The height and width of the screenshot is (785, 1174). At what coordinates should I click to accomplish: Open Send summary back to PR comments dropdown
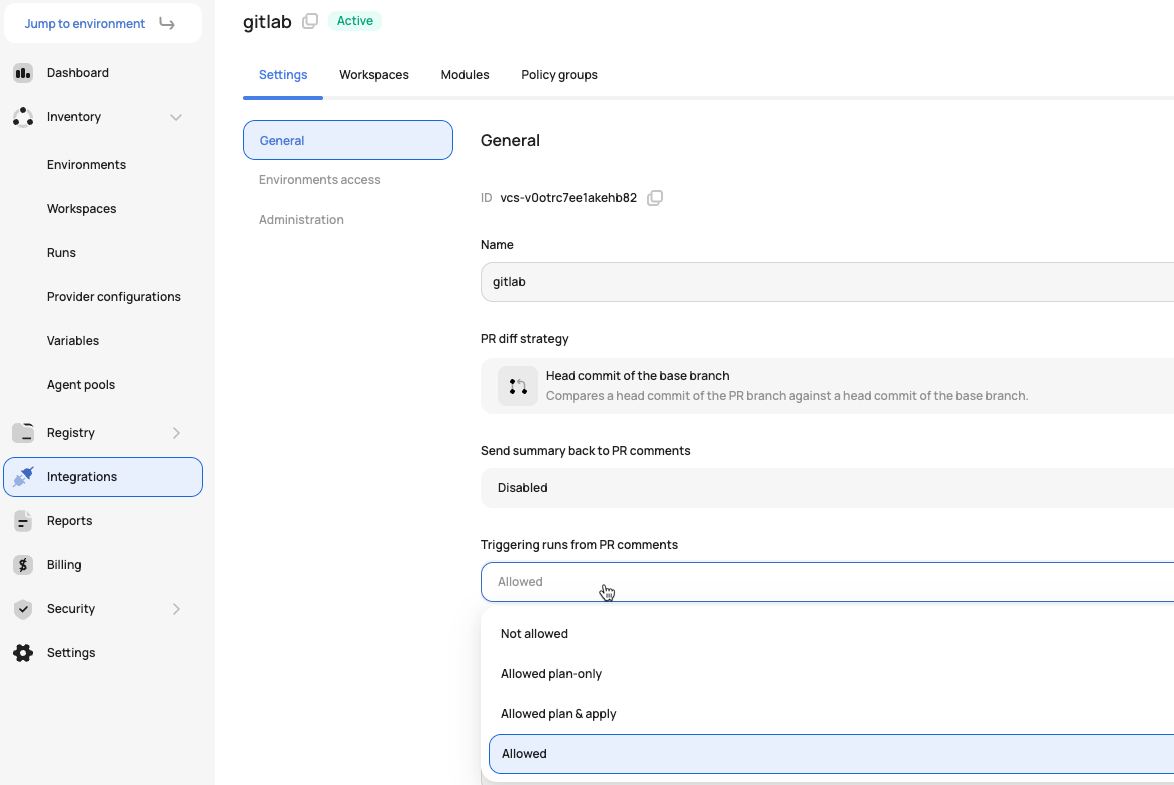pyautogui.click(x=827, y=488)
